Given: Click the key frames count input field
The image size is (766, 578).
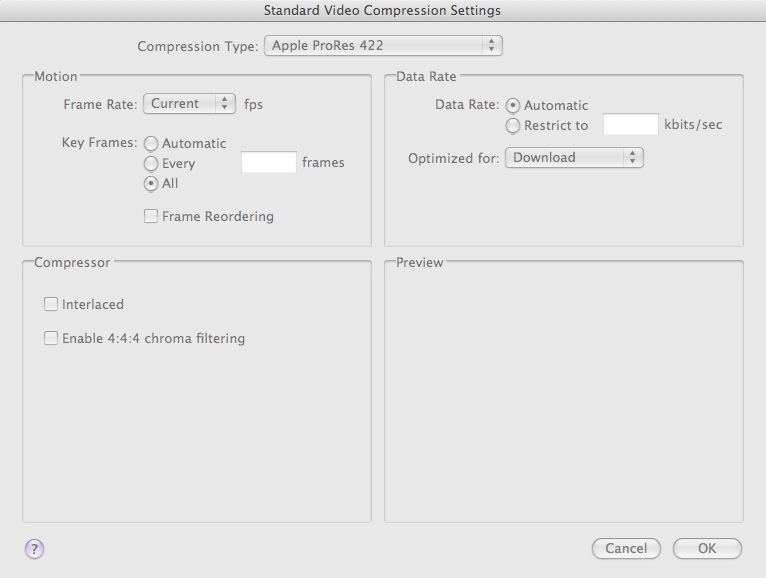Looking at the screenshot, I should coord(269,162).
